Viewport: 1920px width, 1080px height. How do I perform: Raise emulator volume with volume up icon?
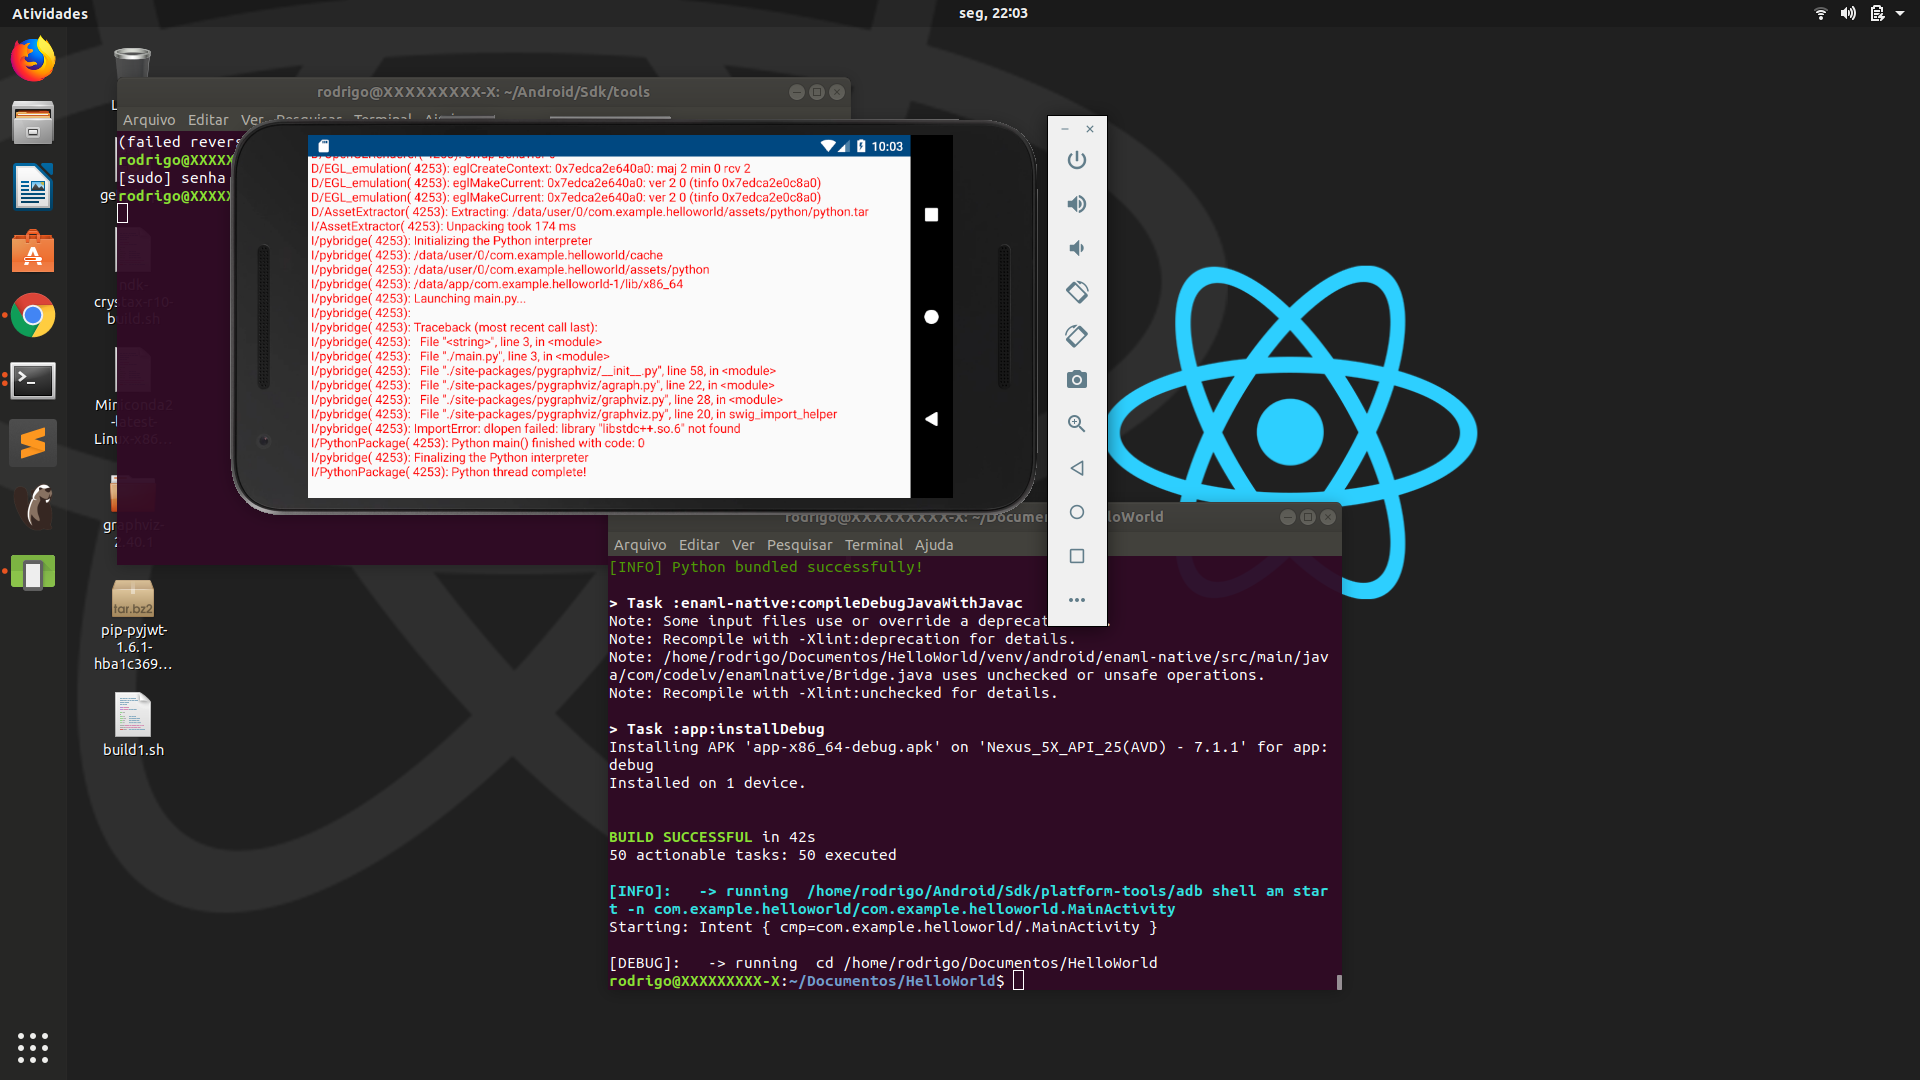(1076, 204)
